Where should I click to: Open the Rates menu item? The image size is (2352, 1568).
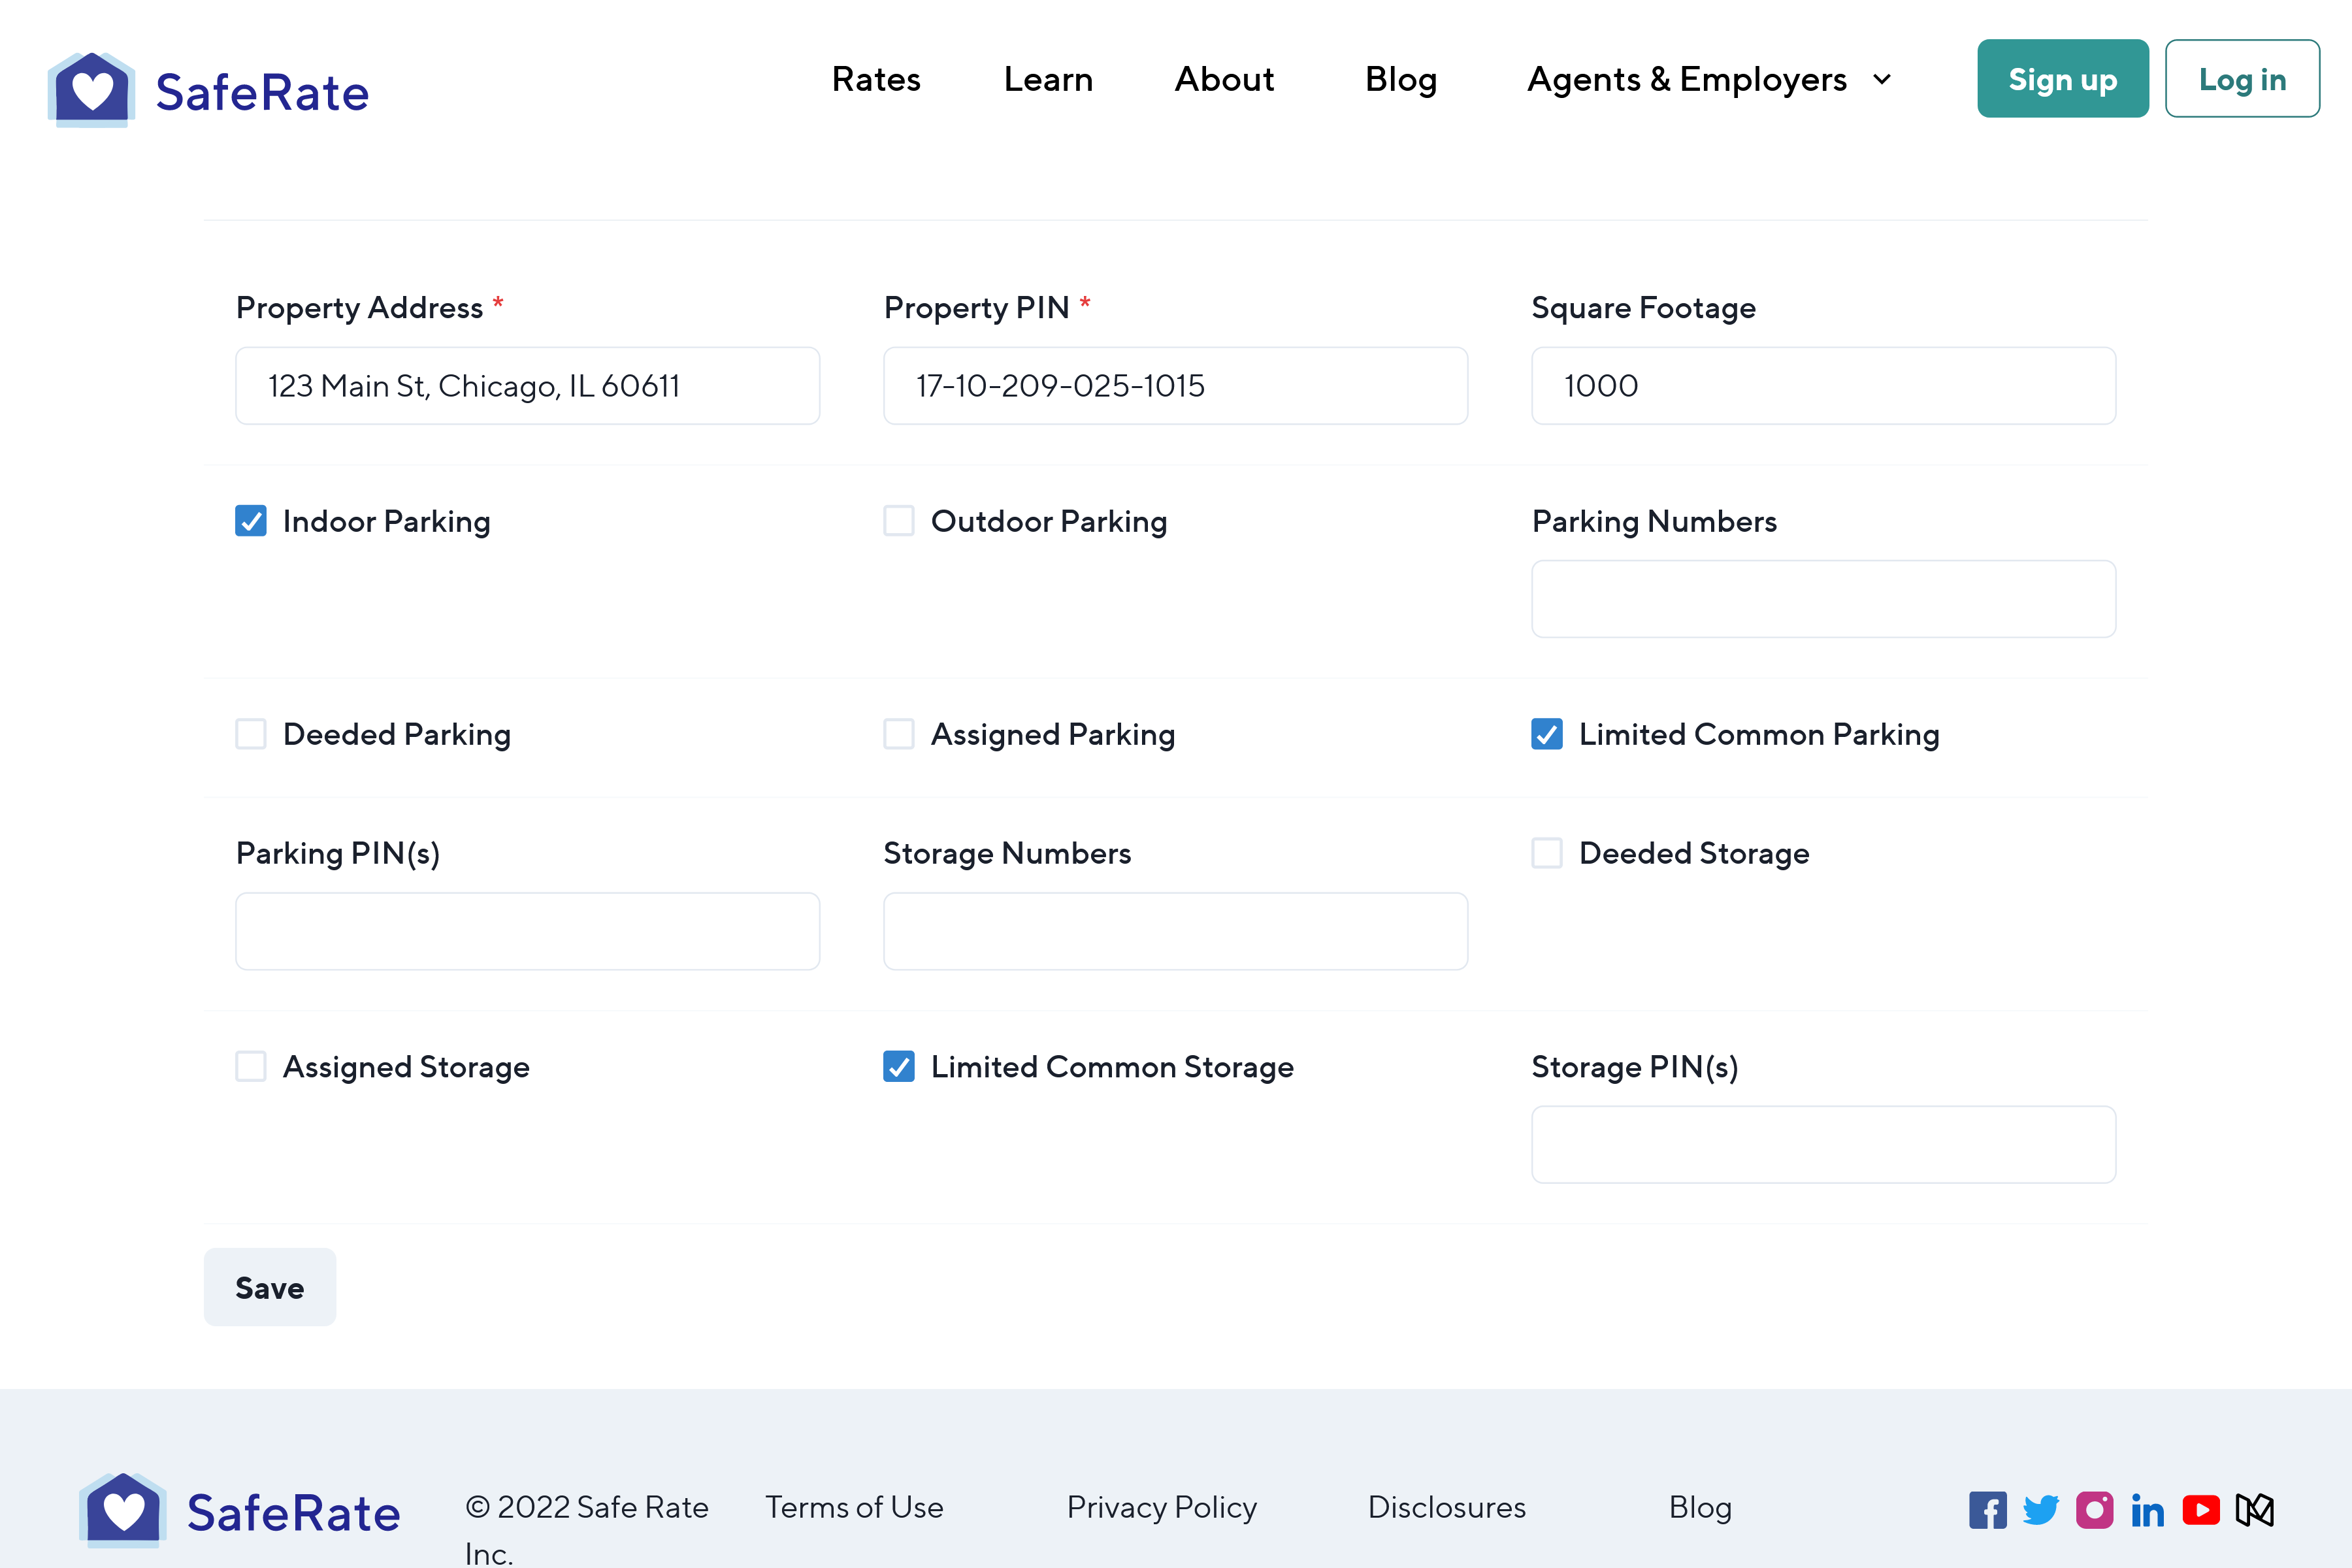pyautogui.click(x=876, y=79)
